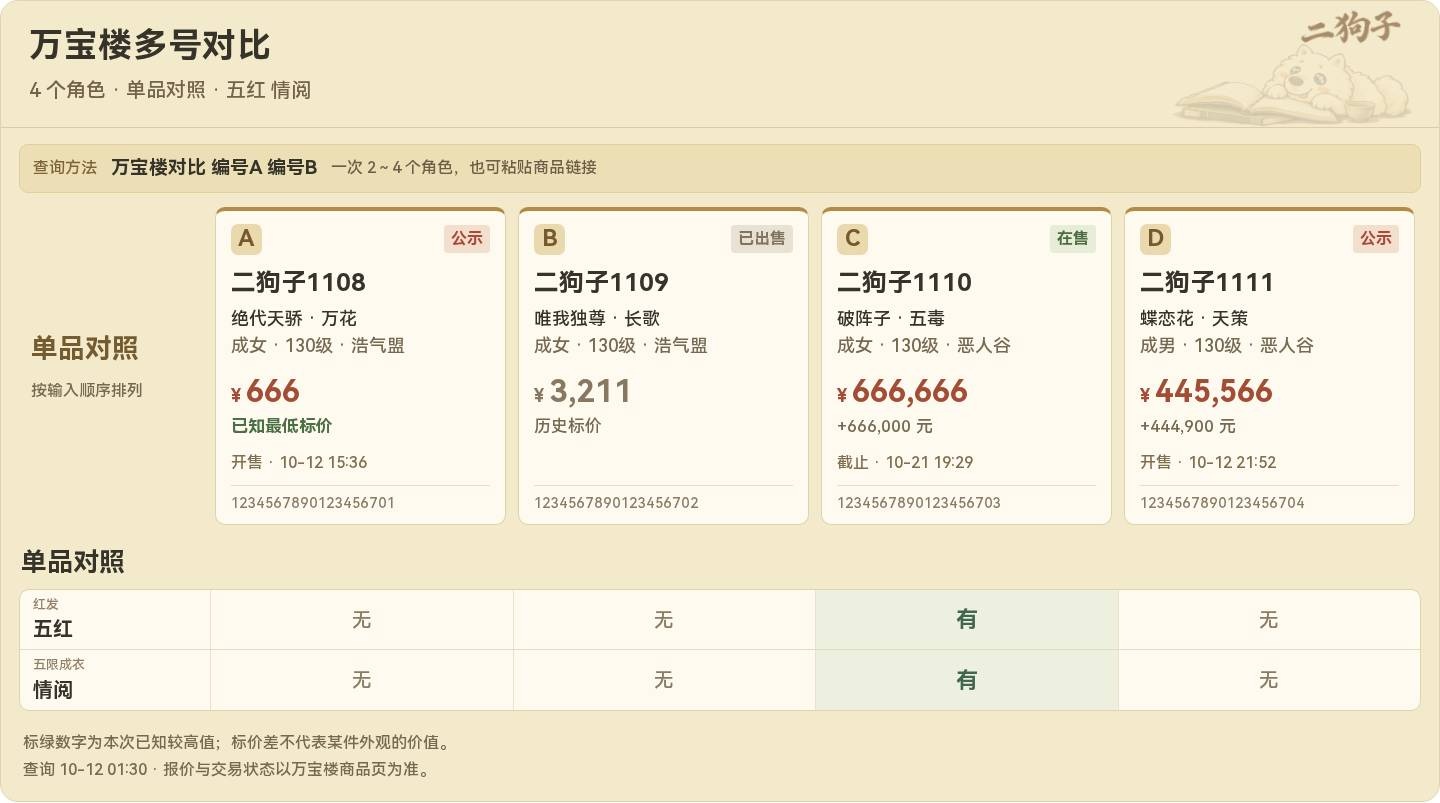
Task: Click the 公示 status tag on card A
Action: [x=467, y=238]
